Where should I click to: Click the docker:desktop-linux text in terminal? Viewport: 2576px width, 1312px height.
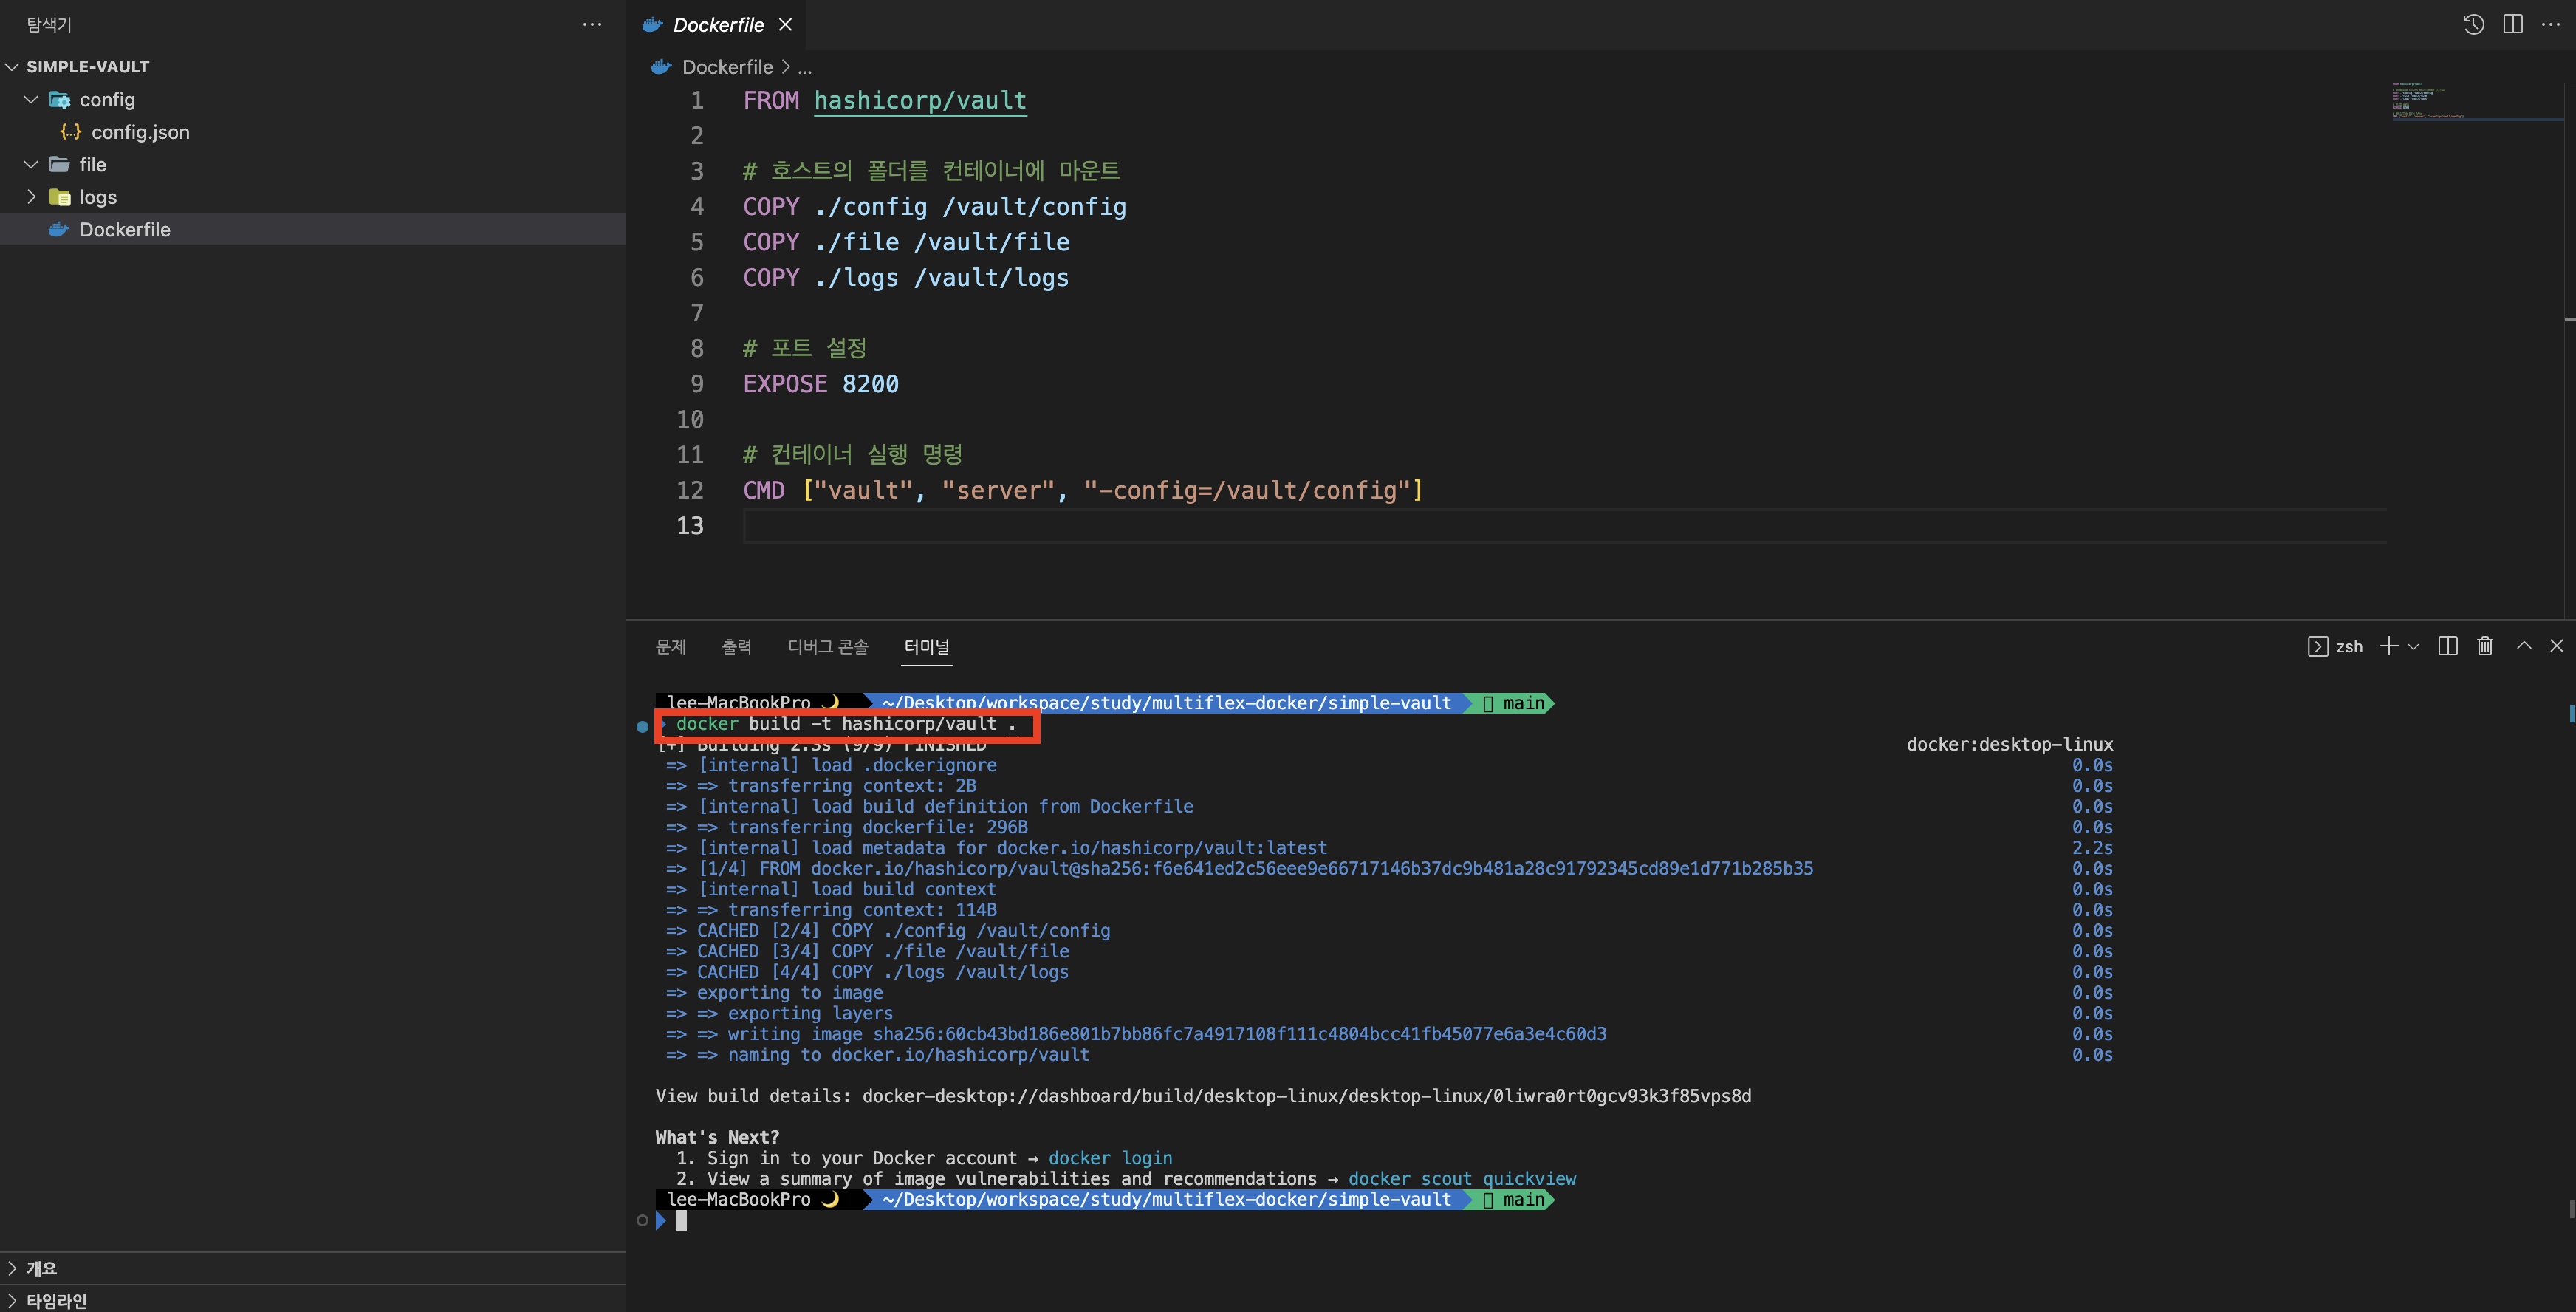pos(2009,744)
